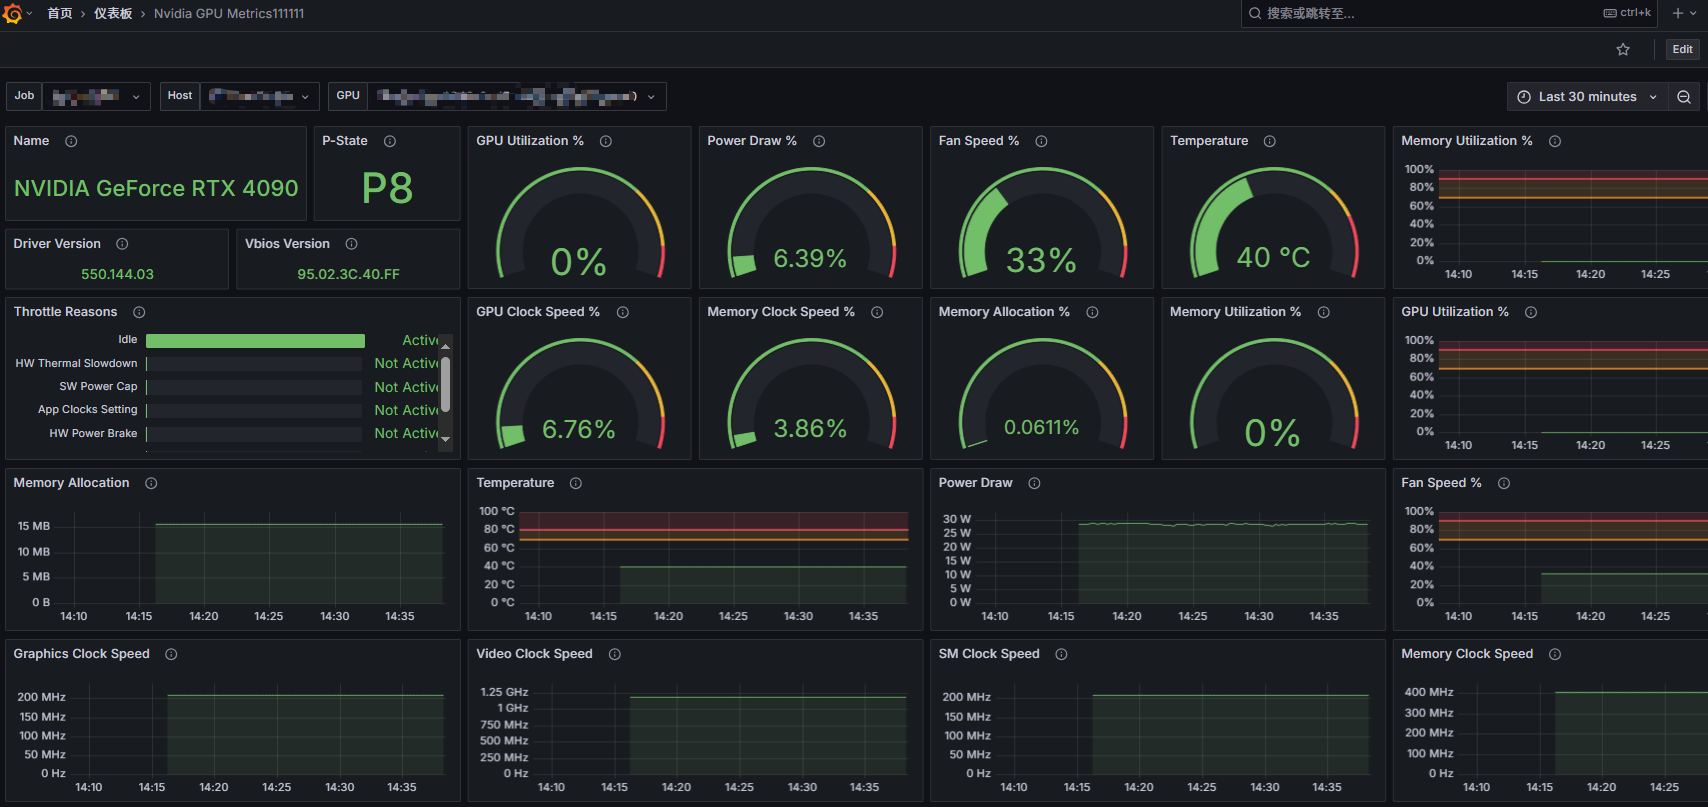Star this dashboard as favorite

click(1623, 49)
